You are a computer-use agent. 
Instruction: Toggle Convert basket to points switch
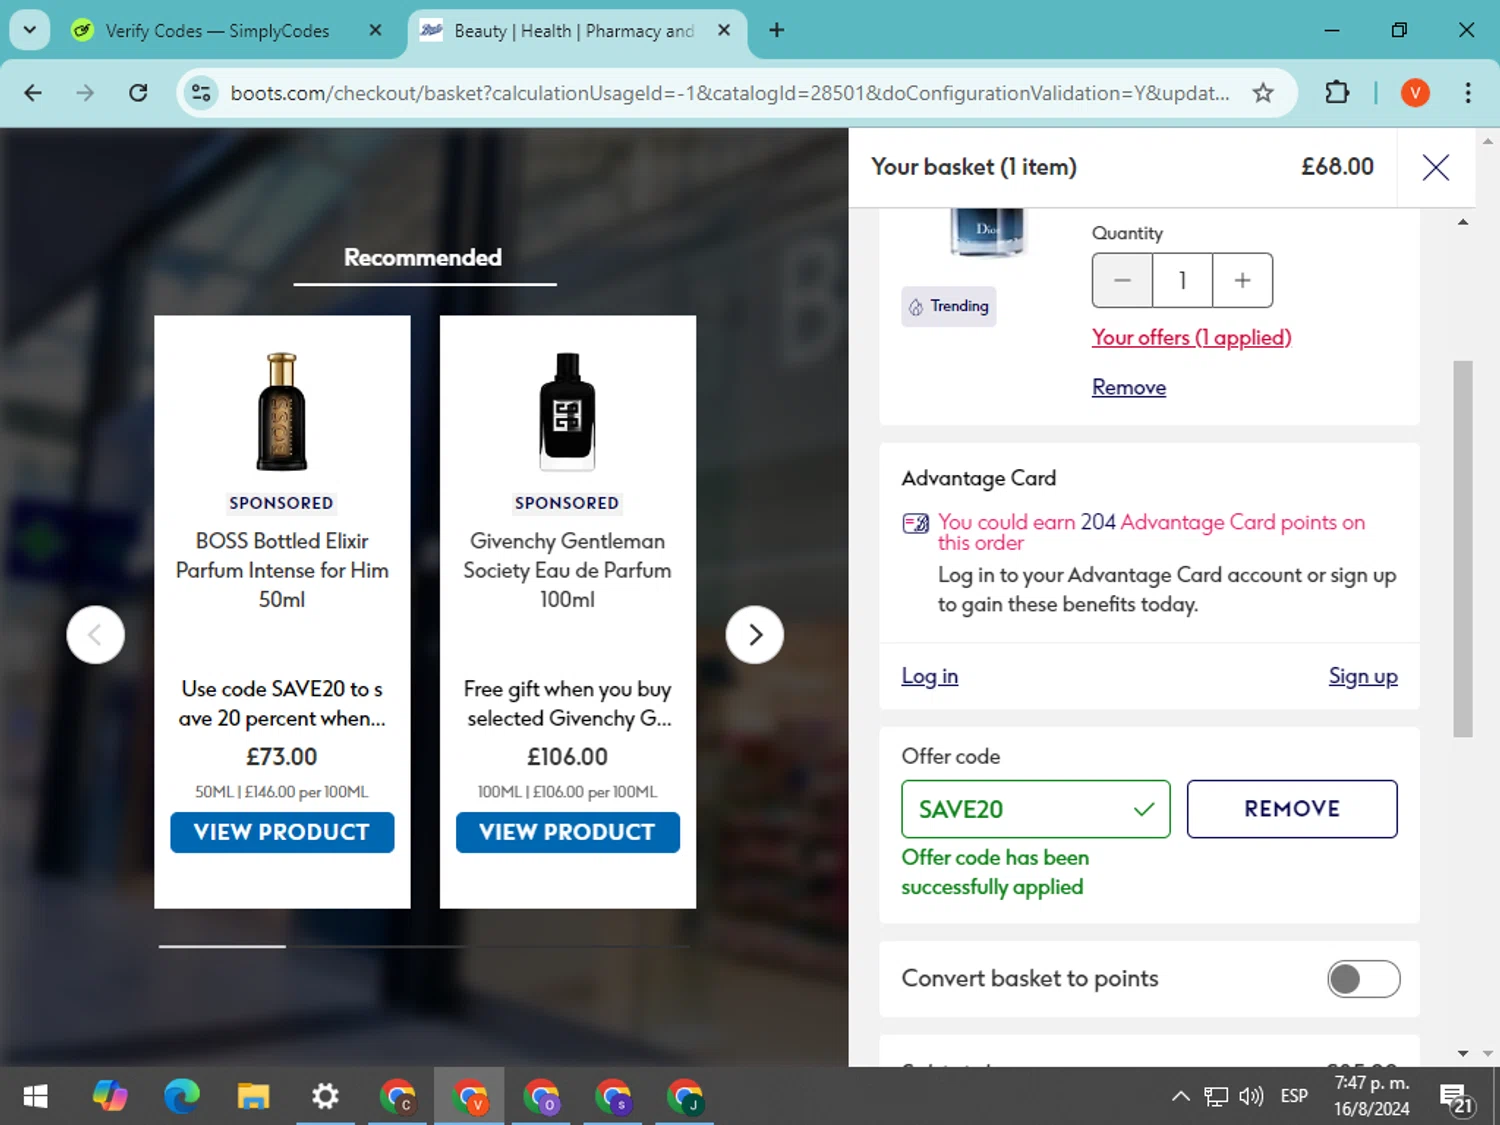coord(1364,979)
